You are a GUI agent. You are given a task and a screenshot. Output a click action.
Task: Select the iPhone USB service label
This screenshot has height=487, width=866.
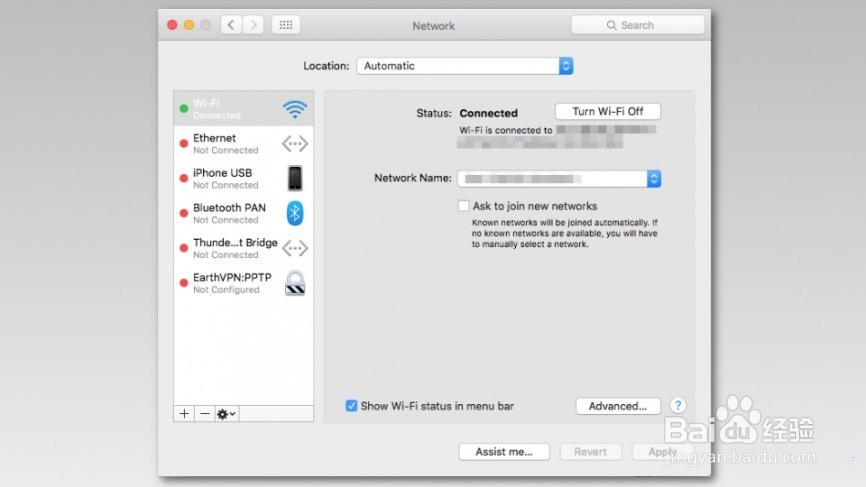point(223,173)
